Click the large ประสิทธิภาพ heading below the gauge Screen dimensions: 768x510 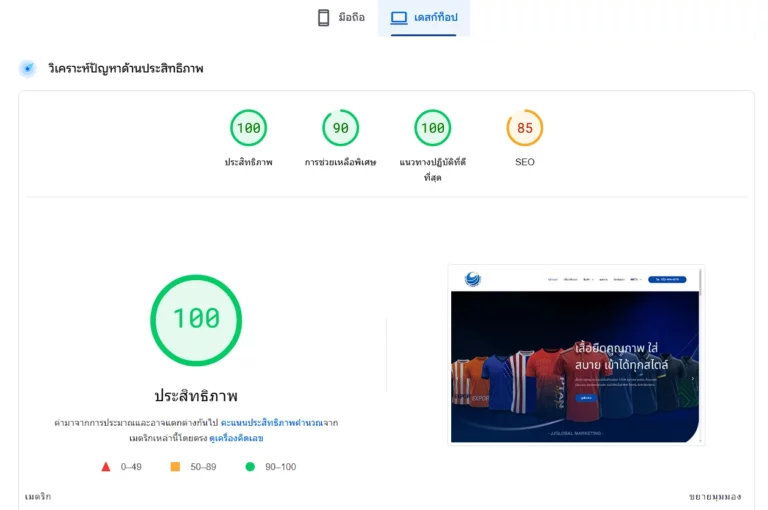[196, 395]
